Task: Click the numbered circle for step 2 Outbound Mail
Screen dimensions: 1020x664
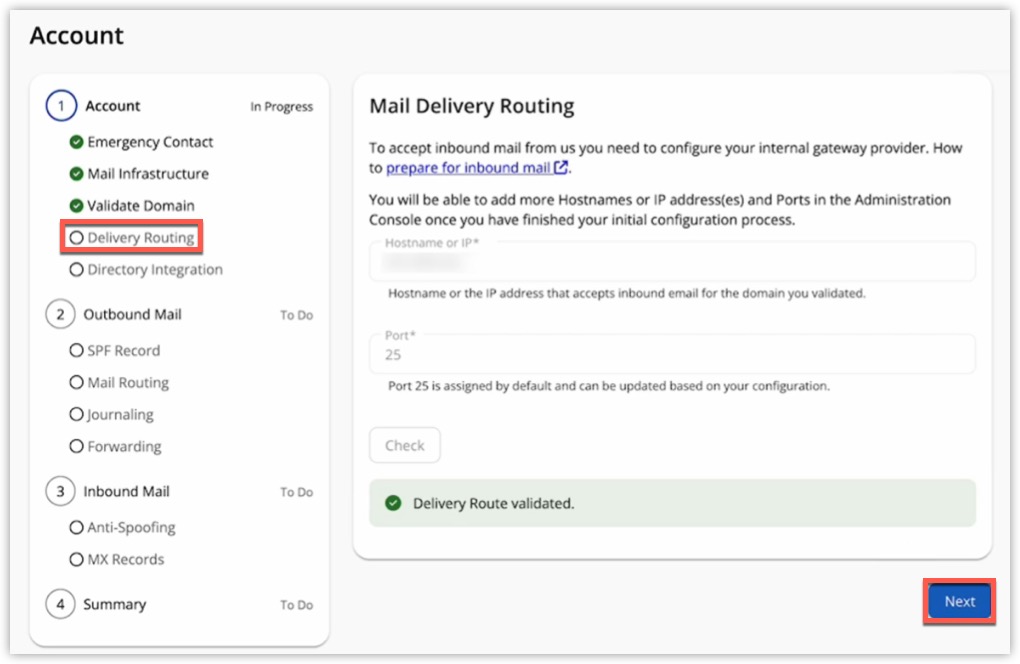Action: pyautogui.click(x=60, y=314)
